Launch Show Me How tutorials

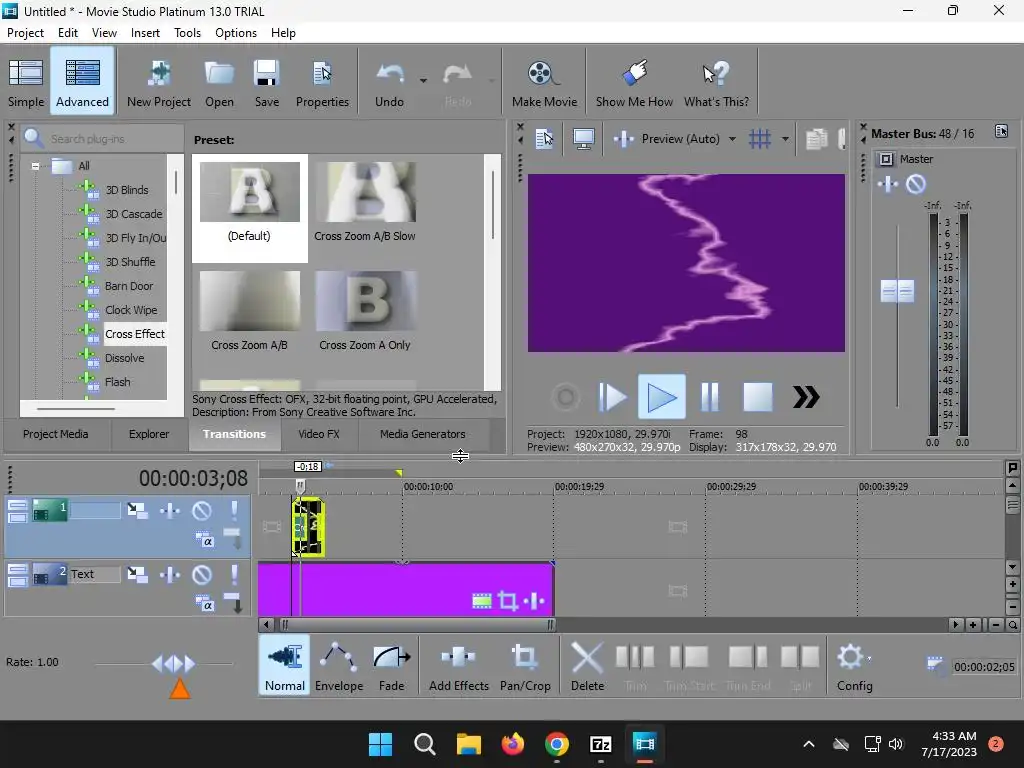point(634,82)
